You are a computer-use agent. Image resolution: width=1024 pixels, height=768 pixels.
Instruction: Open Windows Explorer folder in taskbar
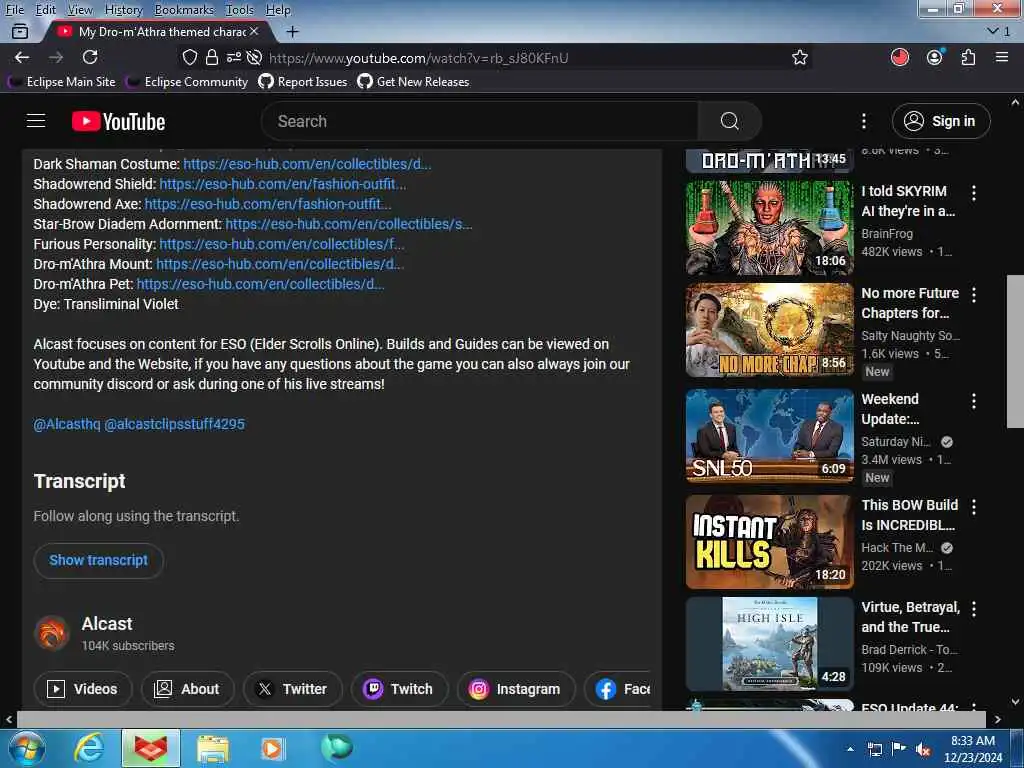(x=213, y=748)
